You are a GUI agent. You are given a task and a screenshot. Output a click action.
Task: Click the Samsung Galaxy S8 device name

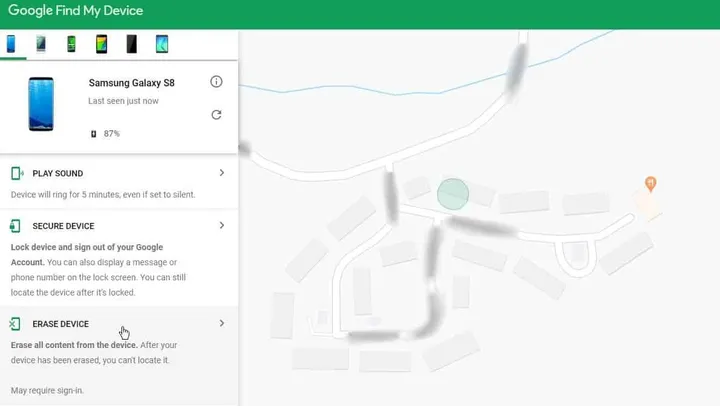(x=132, y=83)
